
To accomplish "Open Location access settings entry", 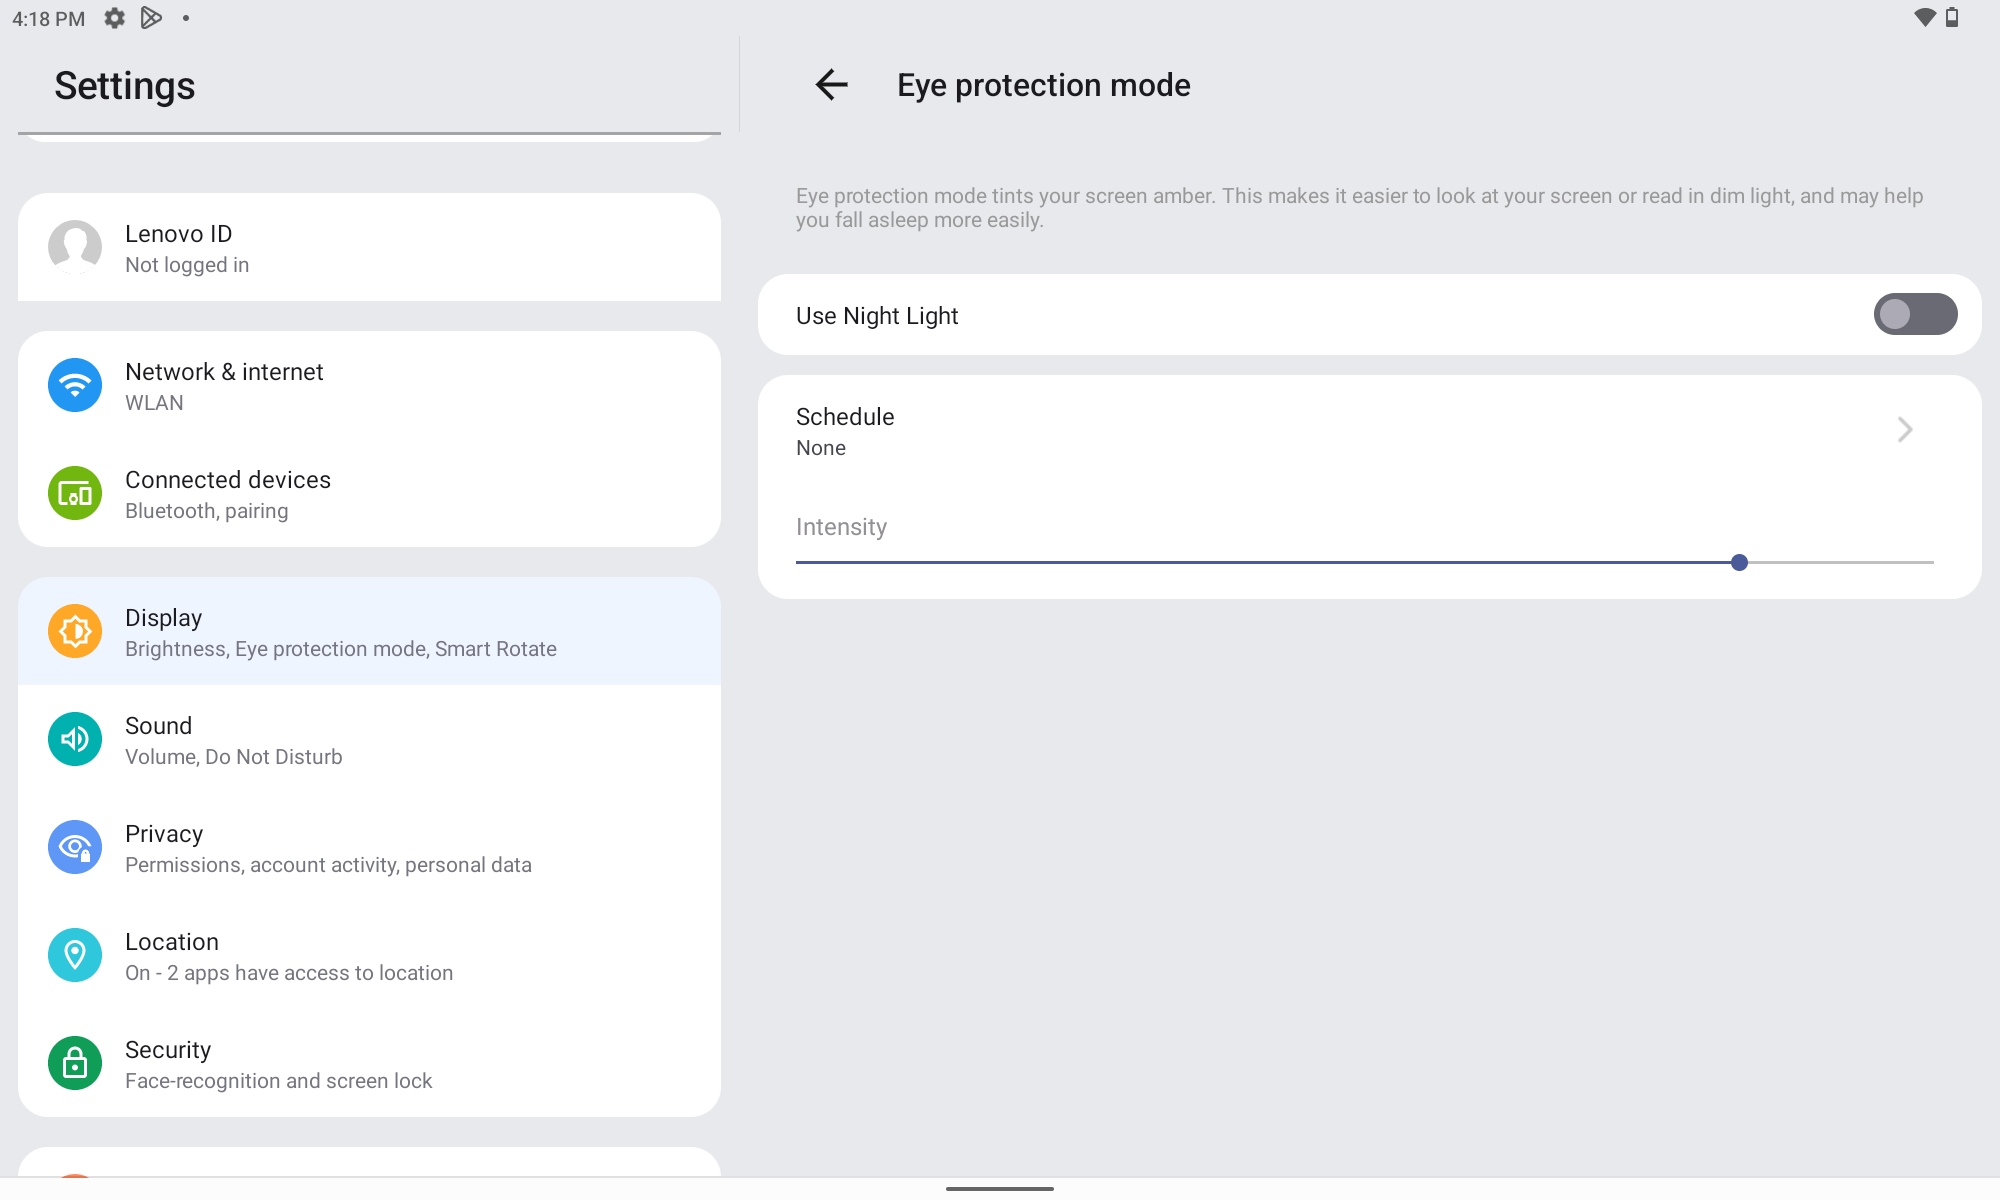I will coord(369,955).
